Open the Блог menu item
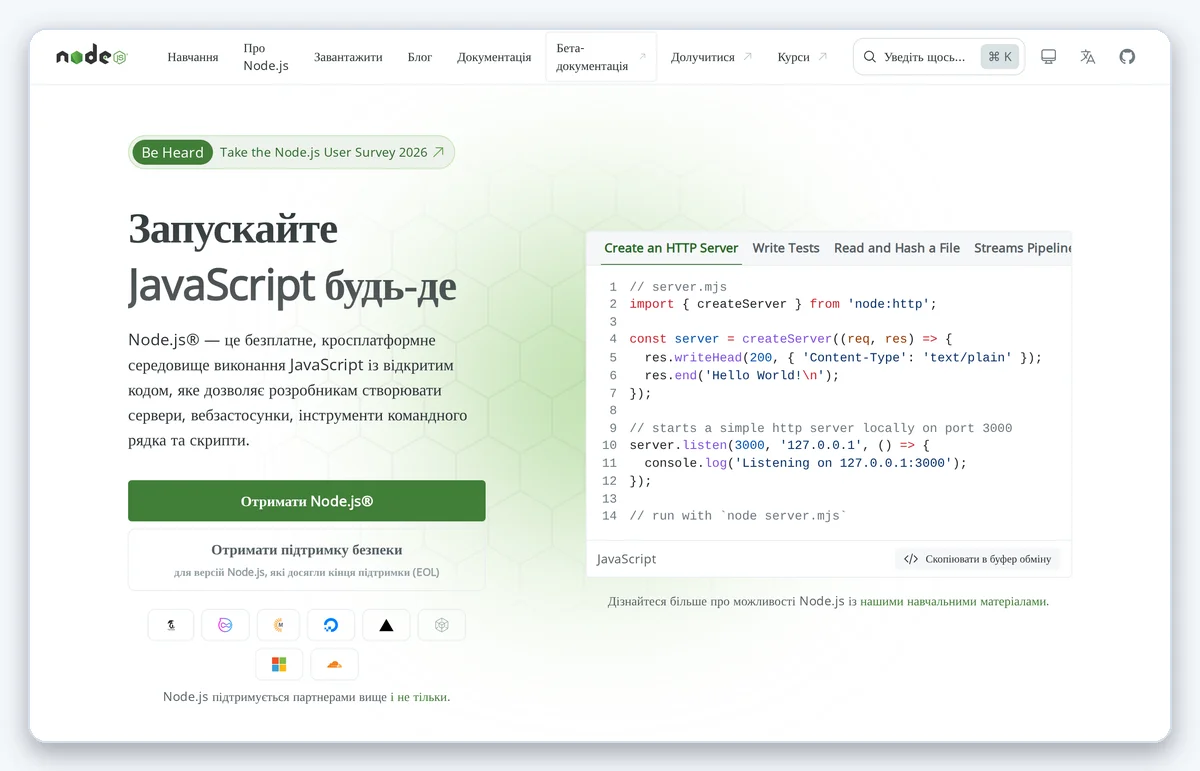Image resolution: width=1200 pixels, height=771 pixels. point(420,57)
